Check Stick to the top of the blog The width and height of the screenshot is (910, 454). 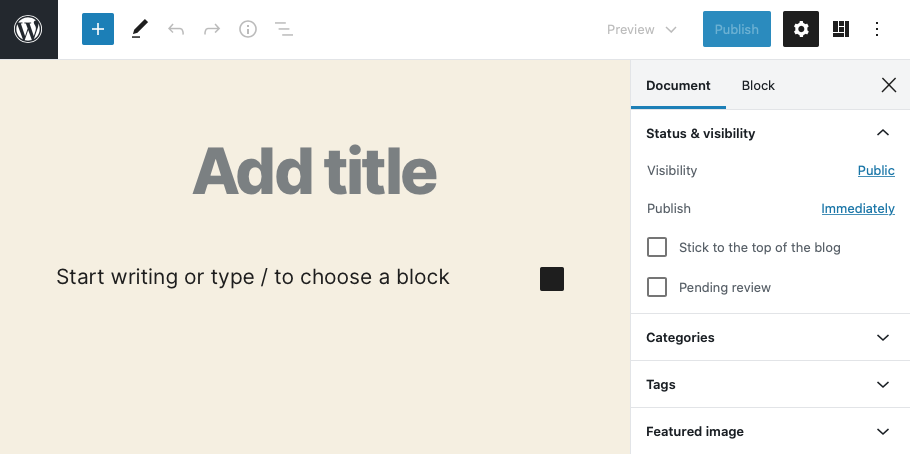pos(657,247)
